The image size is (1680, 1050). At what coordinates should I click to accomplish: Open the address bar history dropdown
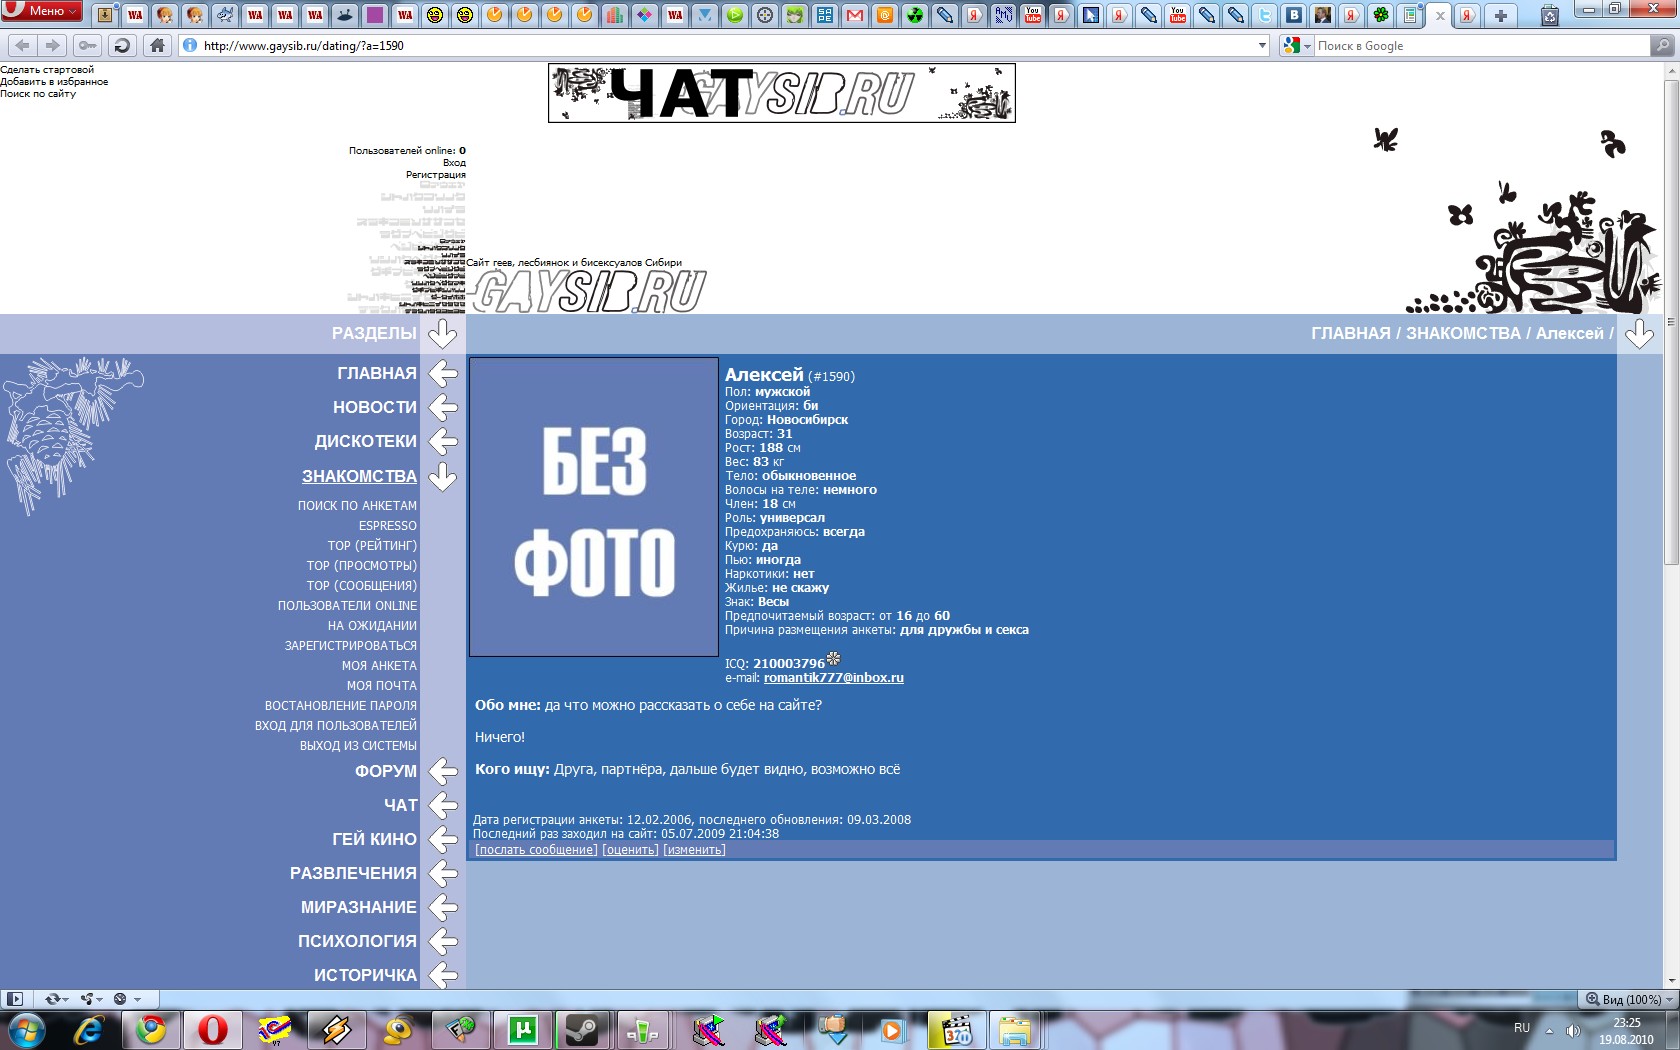click(1262, 45)
